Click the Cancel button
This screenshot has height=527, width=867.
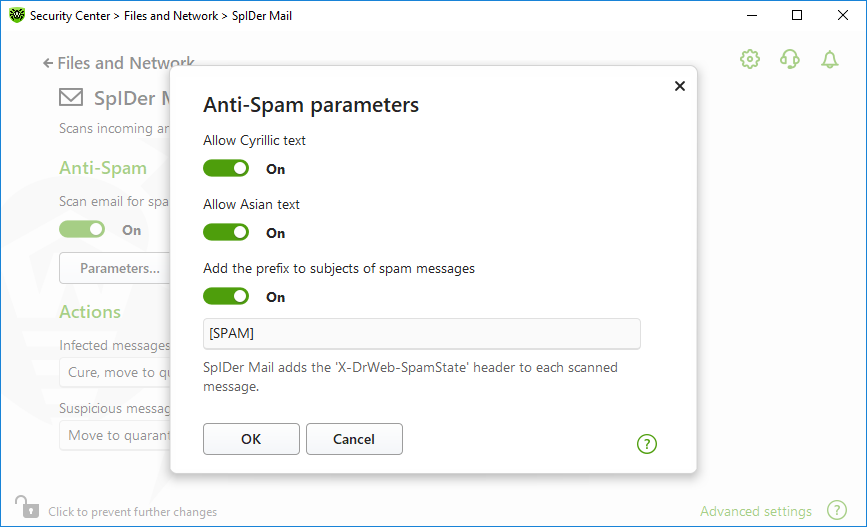click(354, 439)
